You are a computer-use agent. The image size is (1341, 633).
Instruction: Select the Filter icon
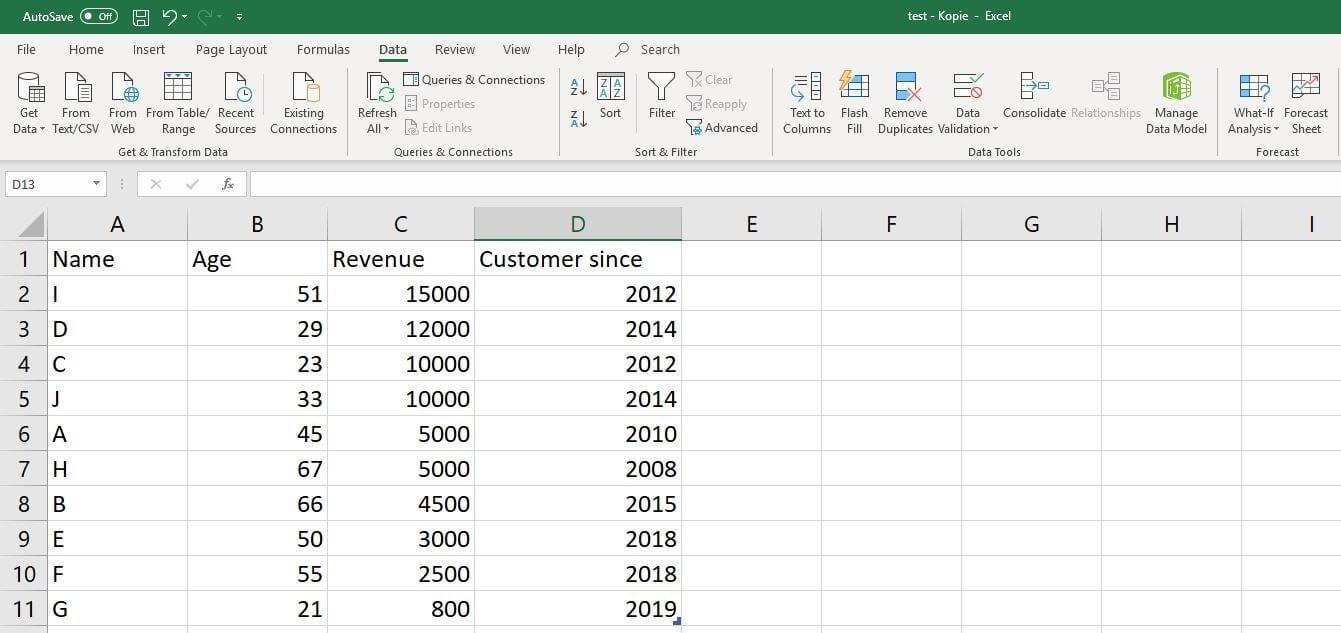pyautogui.click(x=661, y=97)
